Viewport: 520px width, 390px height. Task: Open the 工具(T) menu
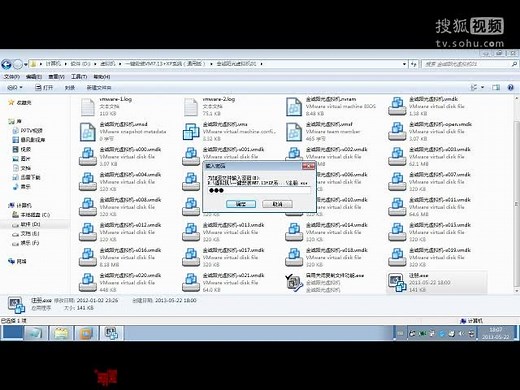(79, 77)
